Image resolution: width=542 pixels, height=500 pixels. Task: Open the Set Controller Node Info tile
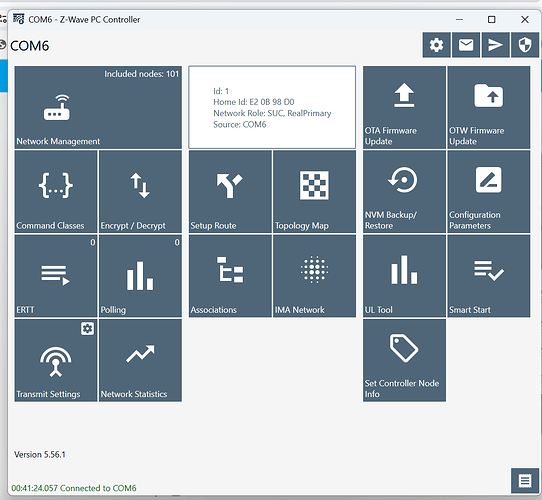[404, 360]
